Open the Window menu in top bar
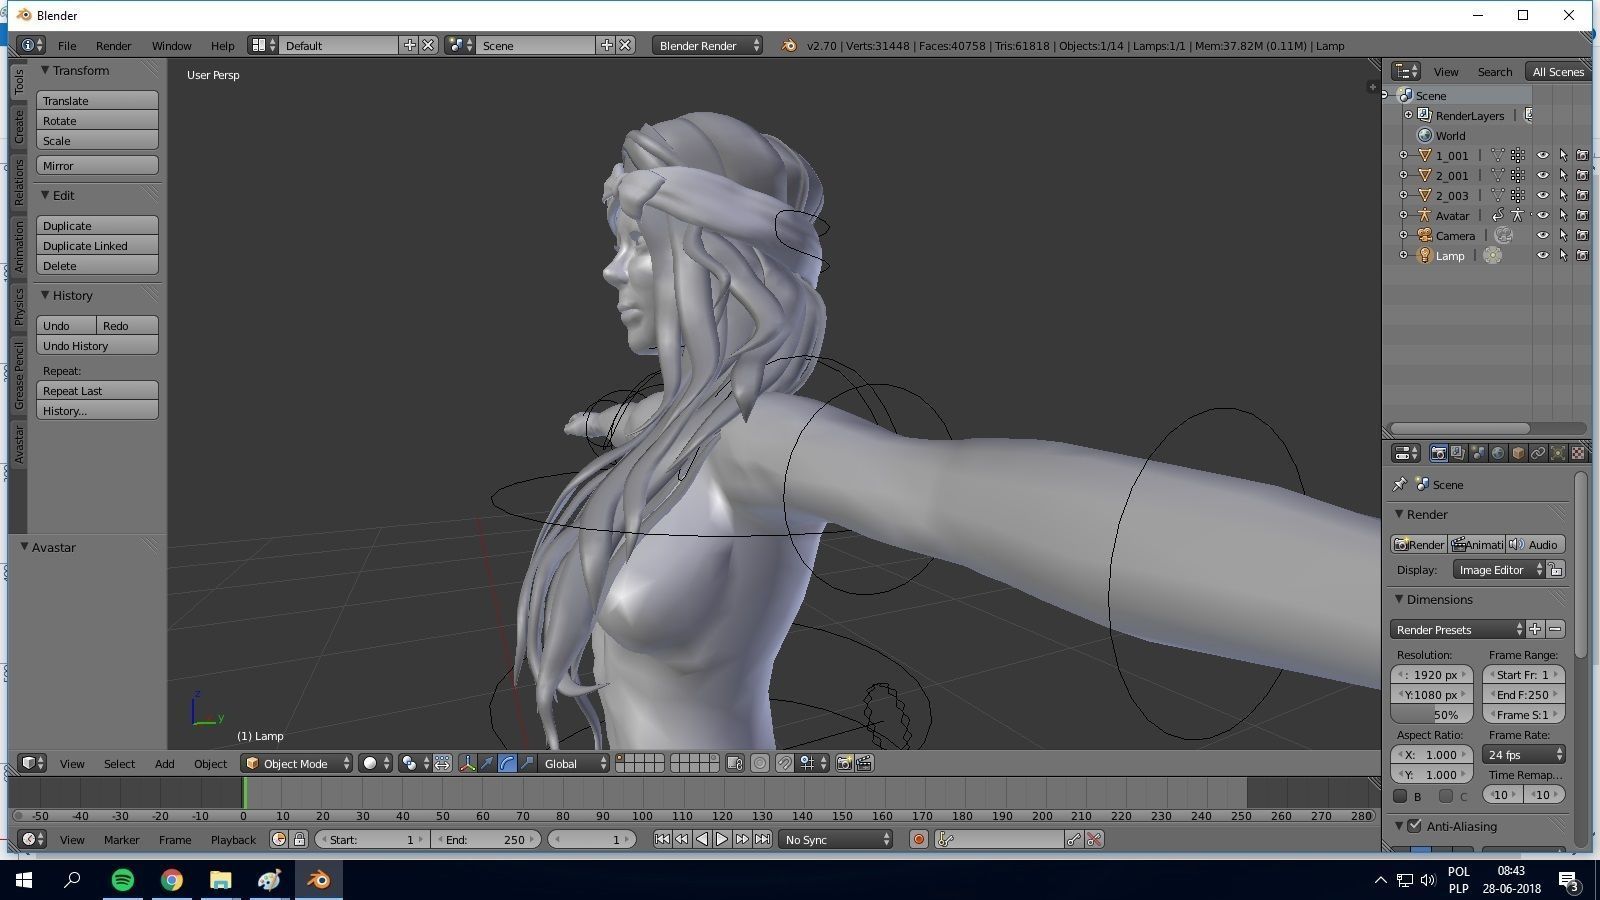The width and height of the screenshot is (1600, 900). (x=171, y=45)
